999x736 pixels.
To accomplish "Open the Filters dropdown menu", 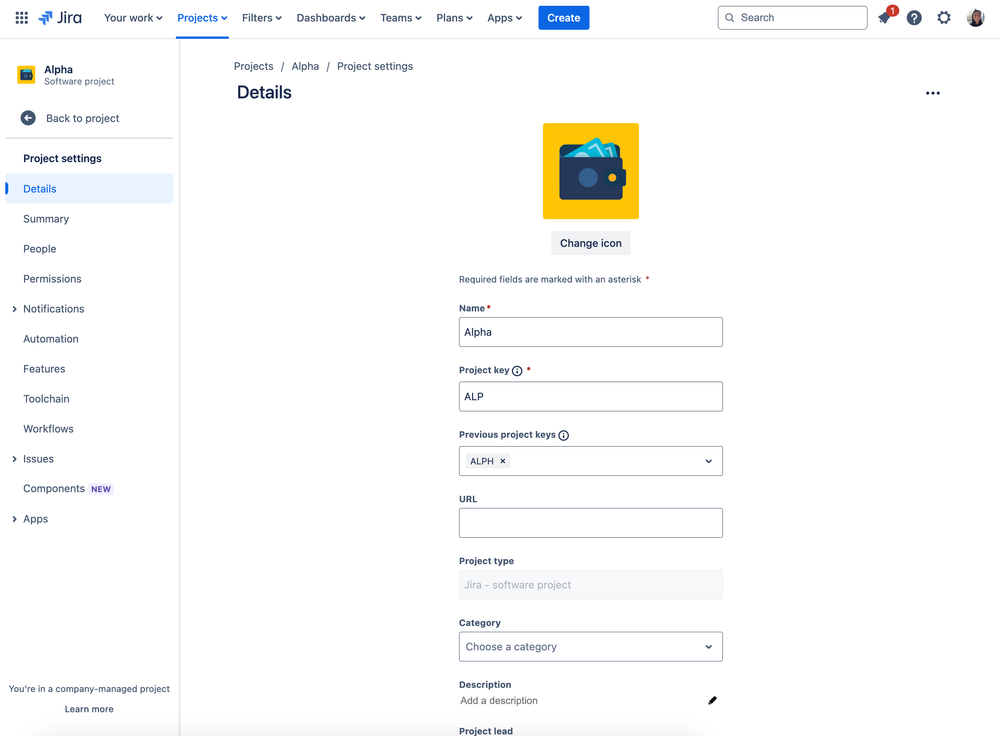I will point(261,18).
